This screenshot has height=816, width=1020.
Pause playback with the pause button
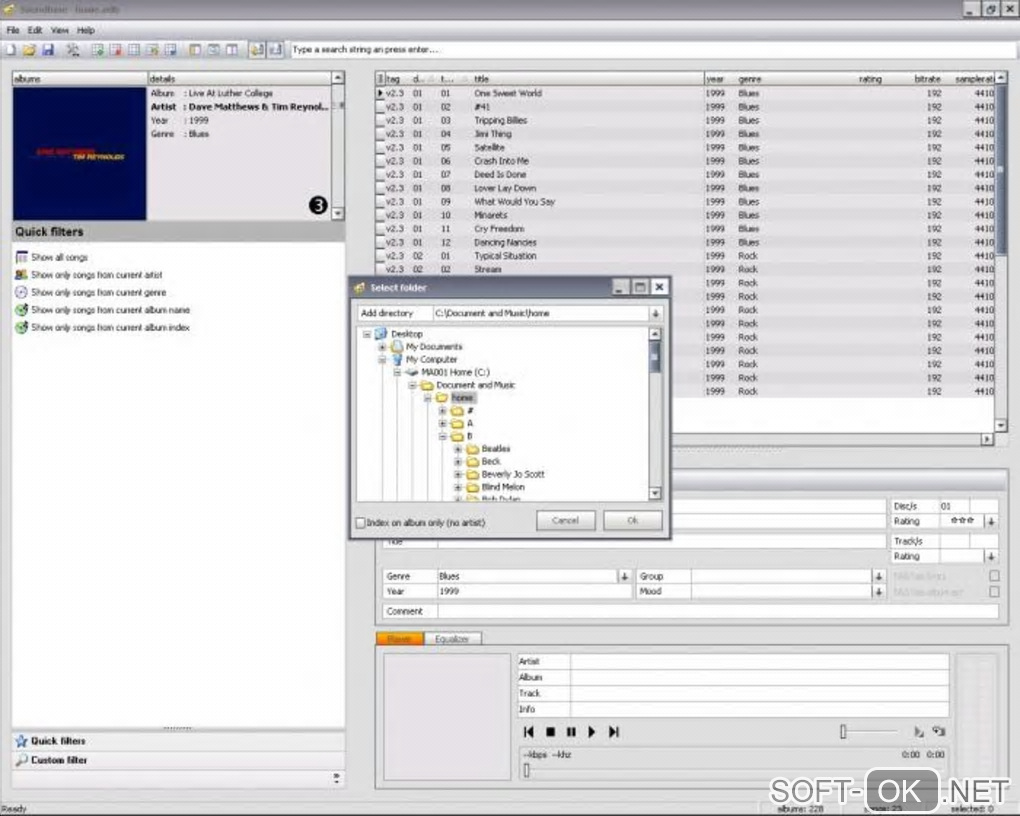pos(571,732)
